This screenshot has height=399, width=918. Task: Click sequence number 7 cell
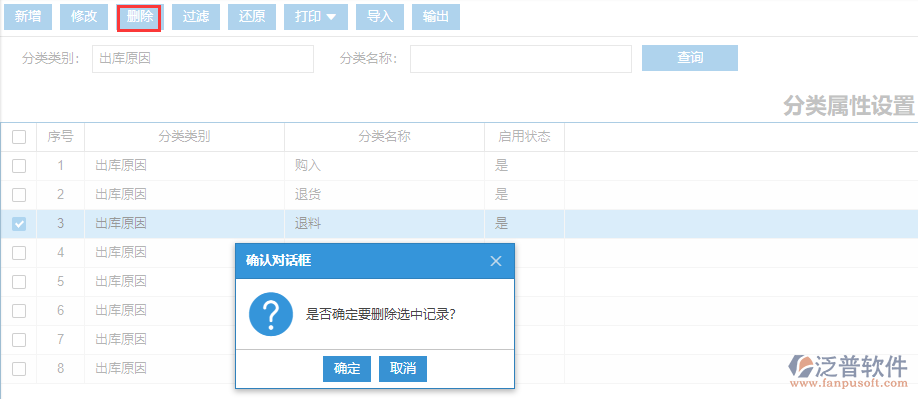(60, 339)
